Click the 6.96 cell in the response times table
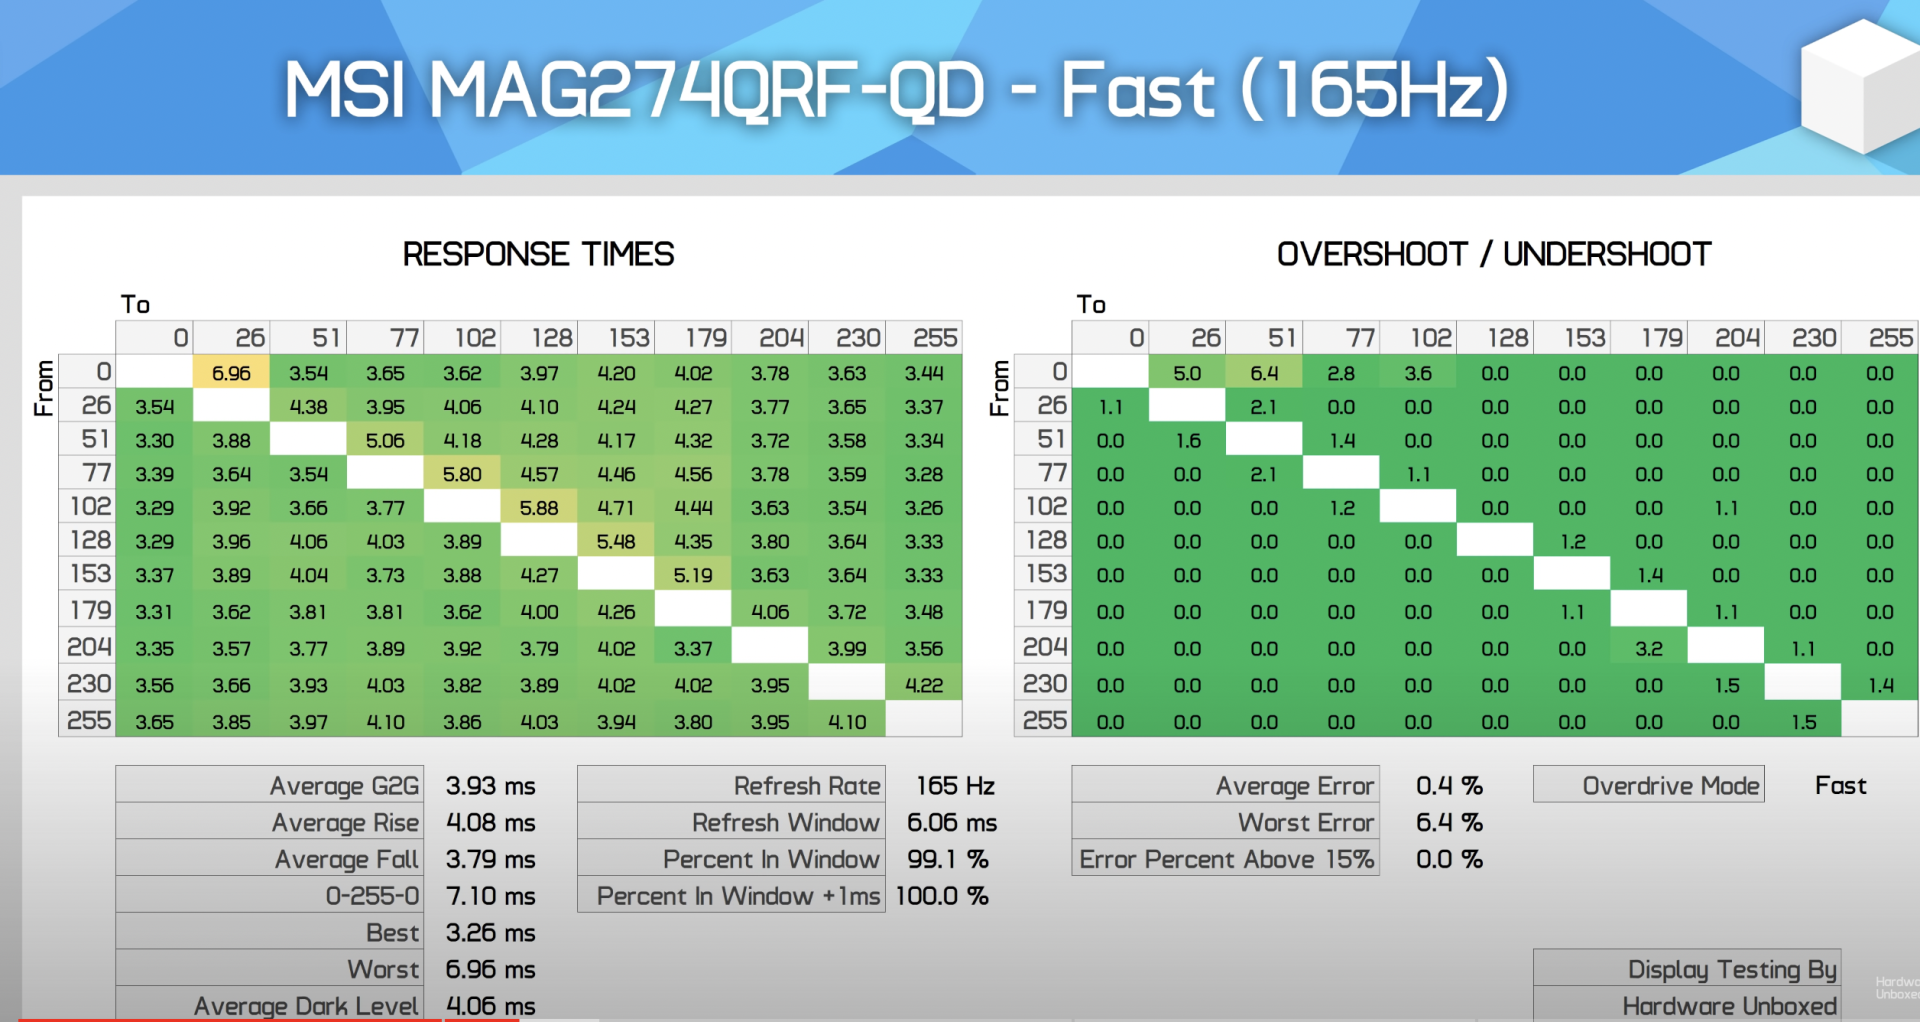This screenshot has width=1920, height=1022. 231,373
